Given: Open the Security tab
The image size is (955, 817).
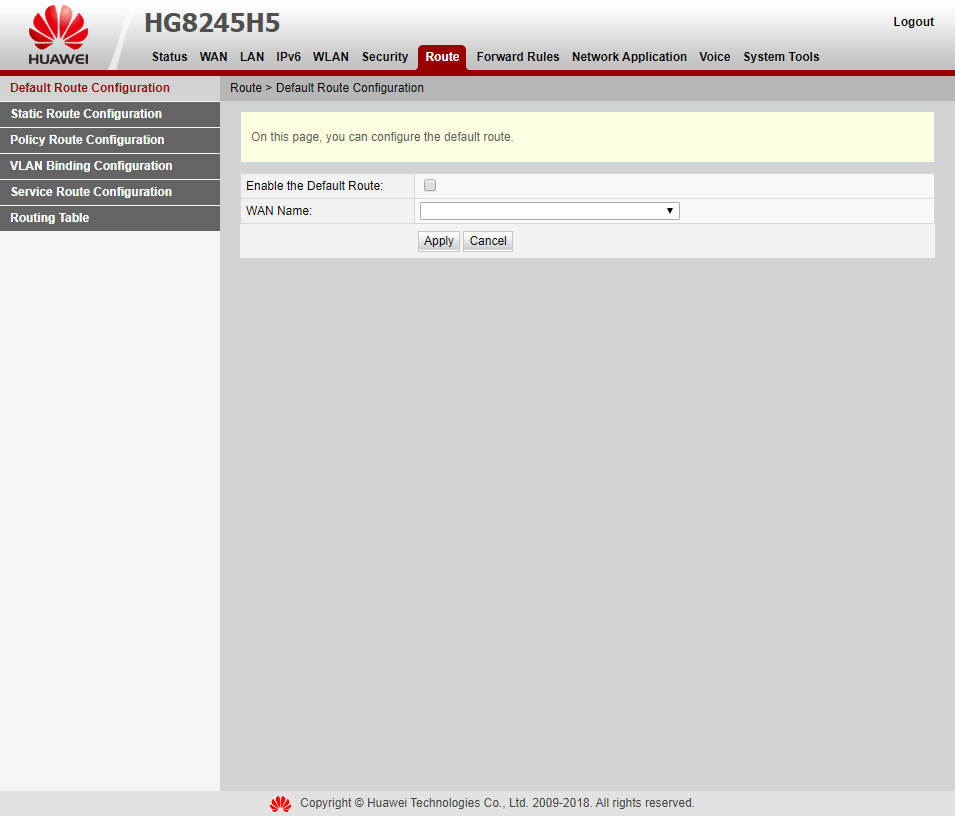Looking at the screenshot, I should click(385, 57).
